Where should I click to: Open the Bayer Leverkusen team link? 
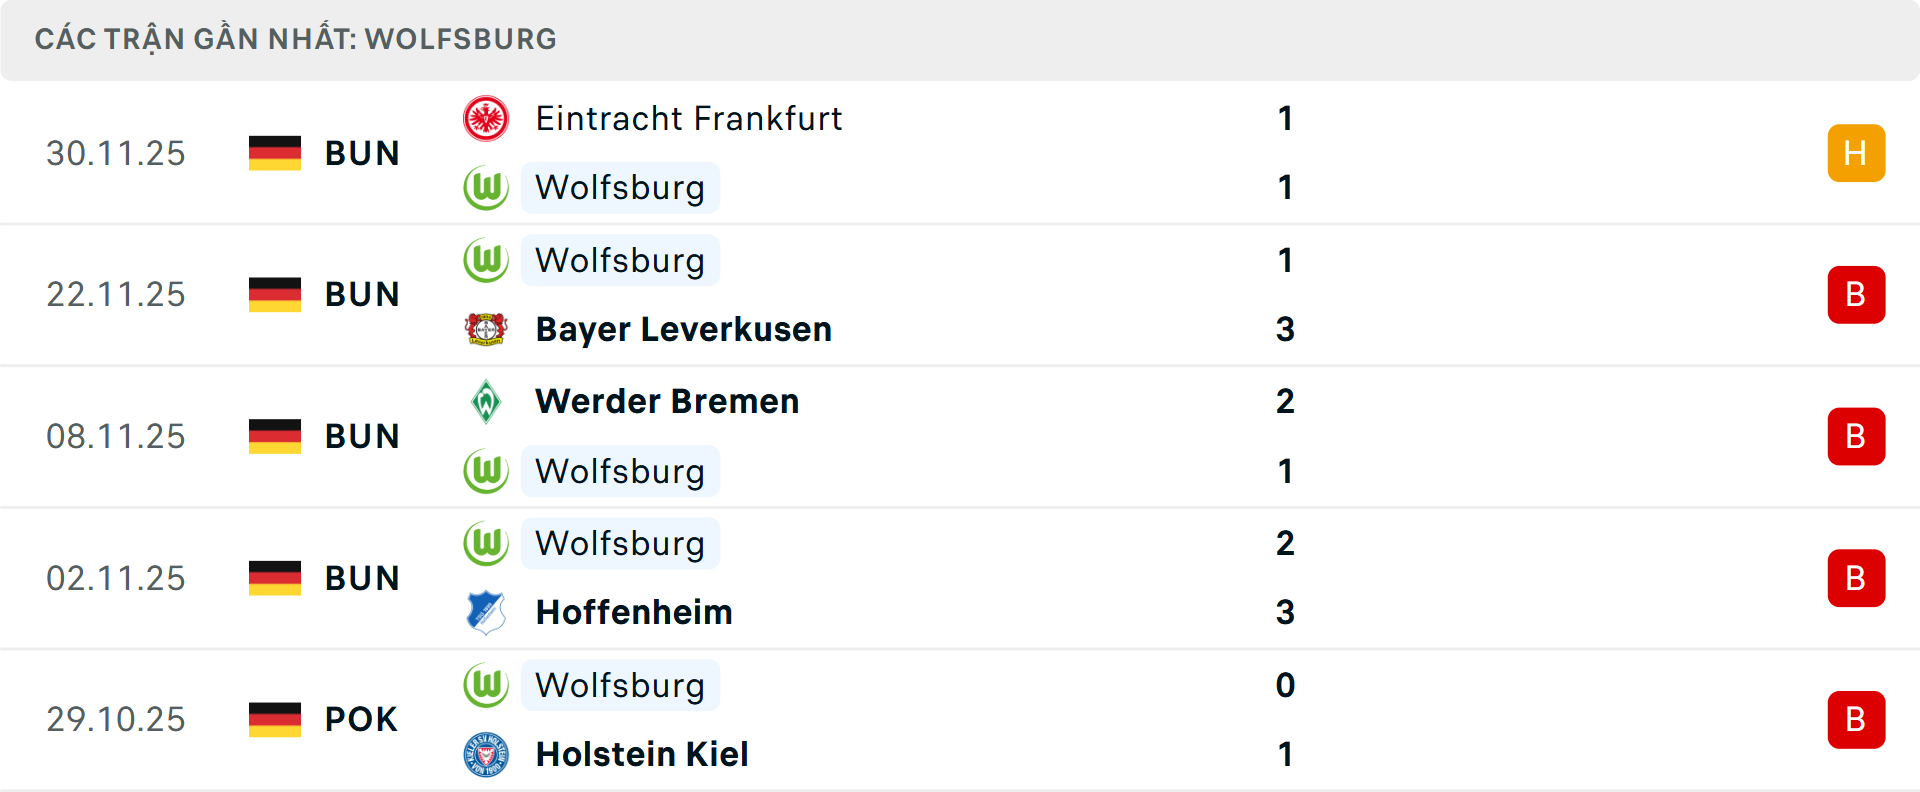683,329
